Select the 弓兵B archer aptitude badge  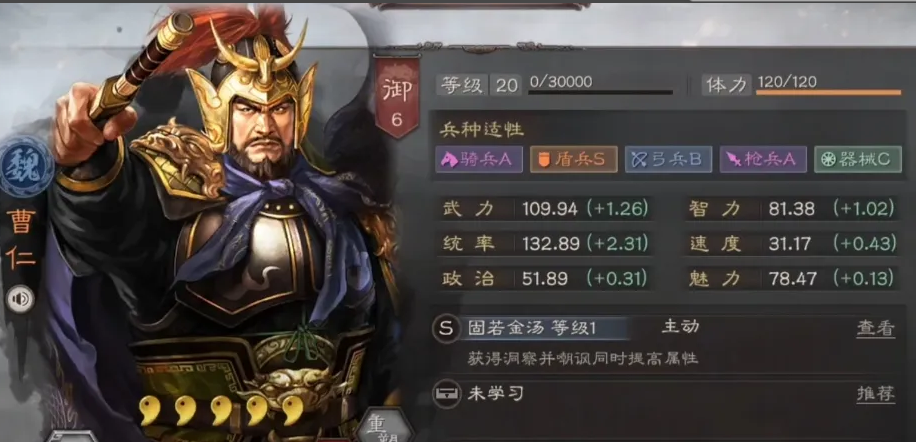tap(668, 159)
